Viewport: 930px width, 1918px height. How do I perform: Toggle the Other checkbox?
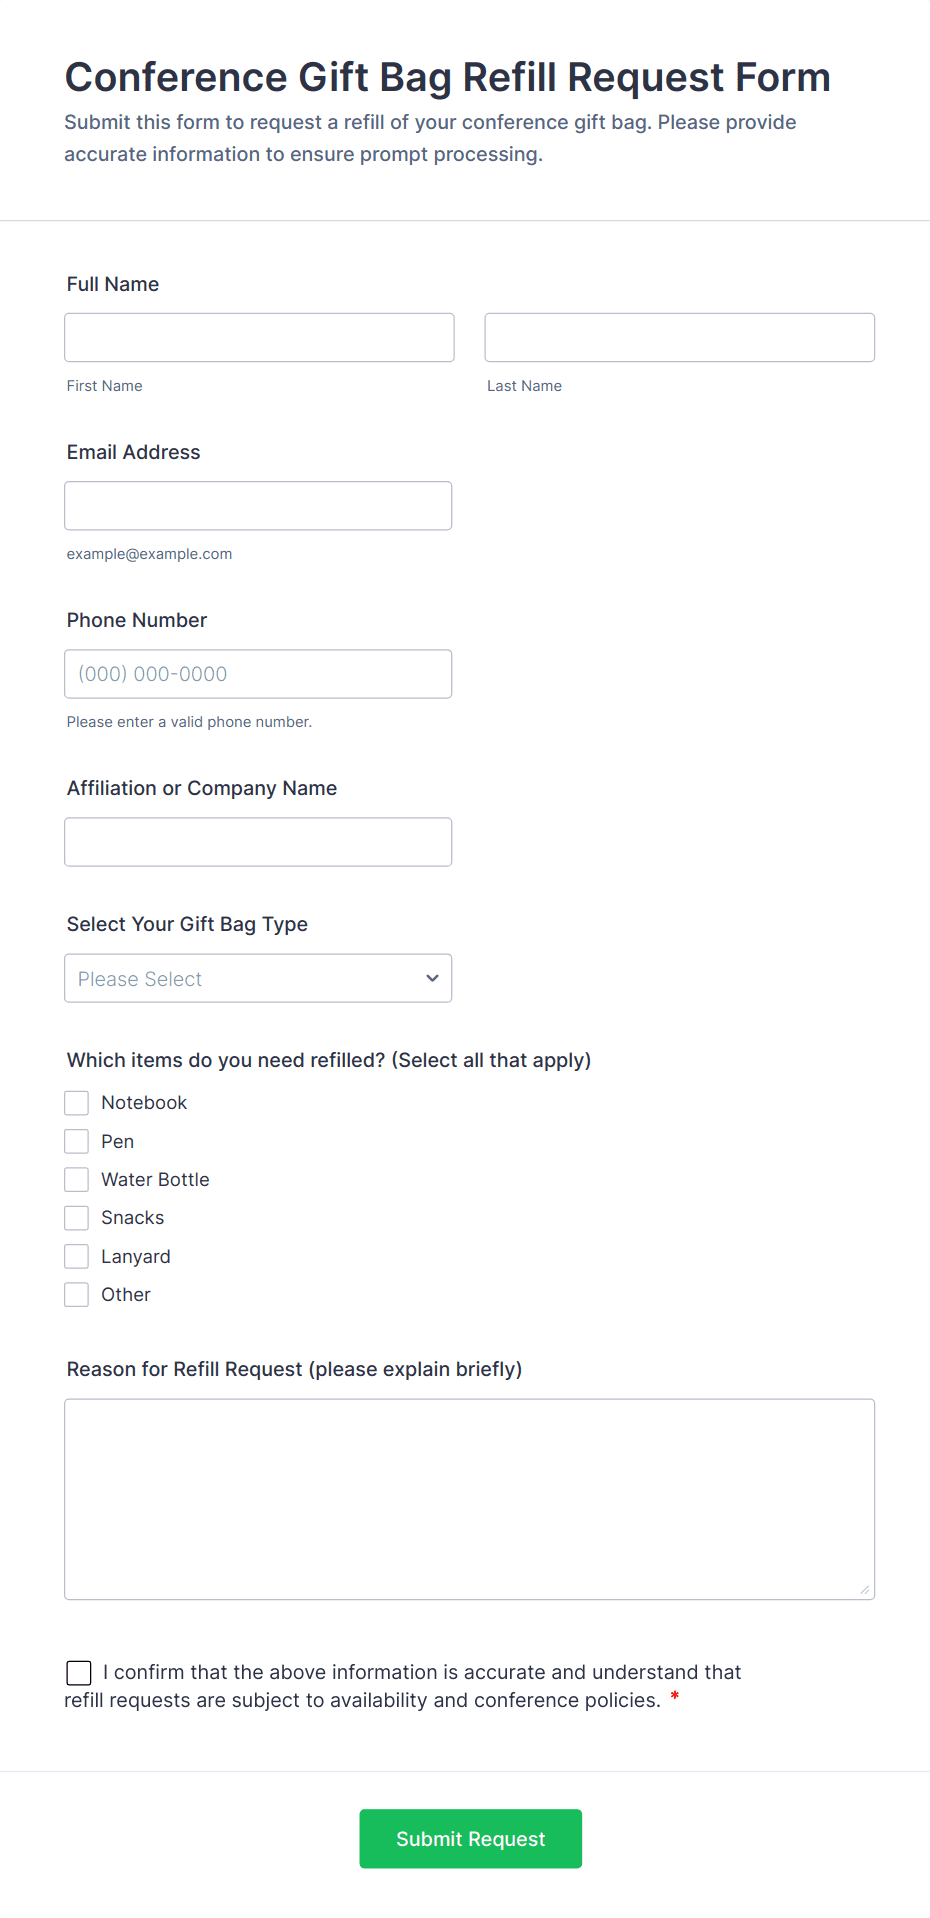[77, 1295]
